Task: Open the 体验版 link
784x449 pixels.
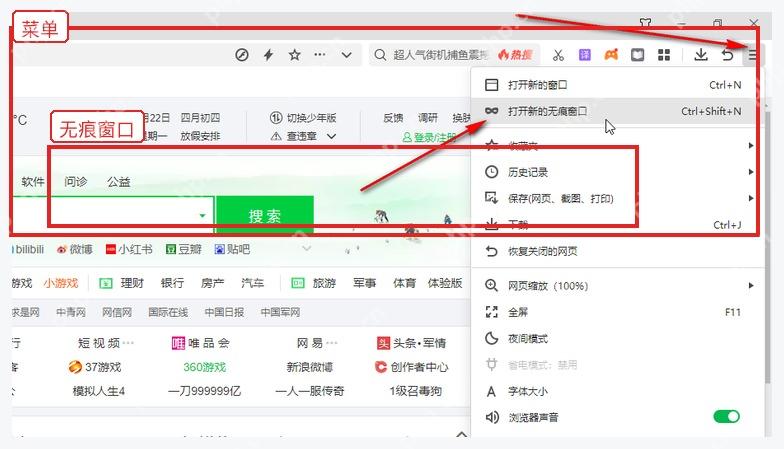Action: (444, 284)
